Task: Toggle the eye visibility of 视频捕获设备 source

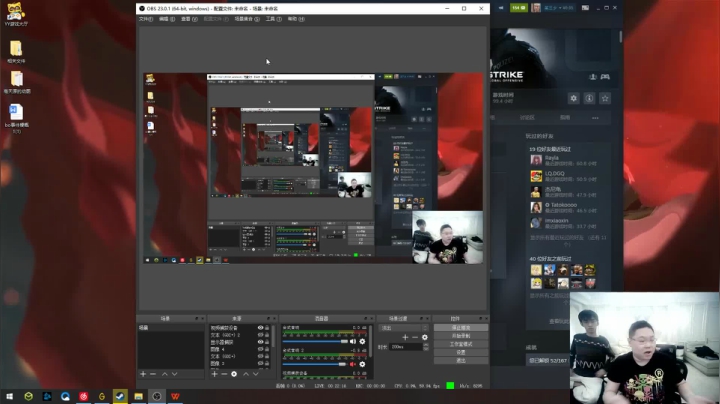Action: coord(260,328)
